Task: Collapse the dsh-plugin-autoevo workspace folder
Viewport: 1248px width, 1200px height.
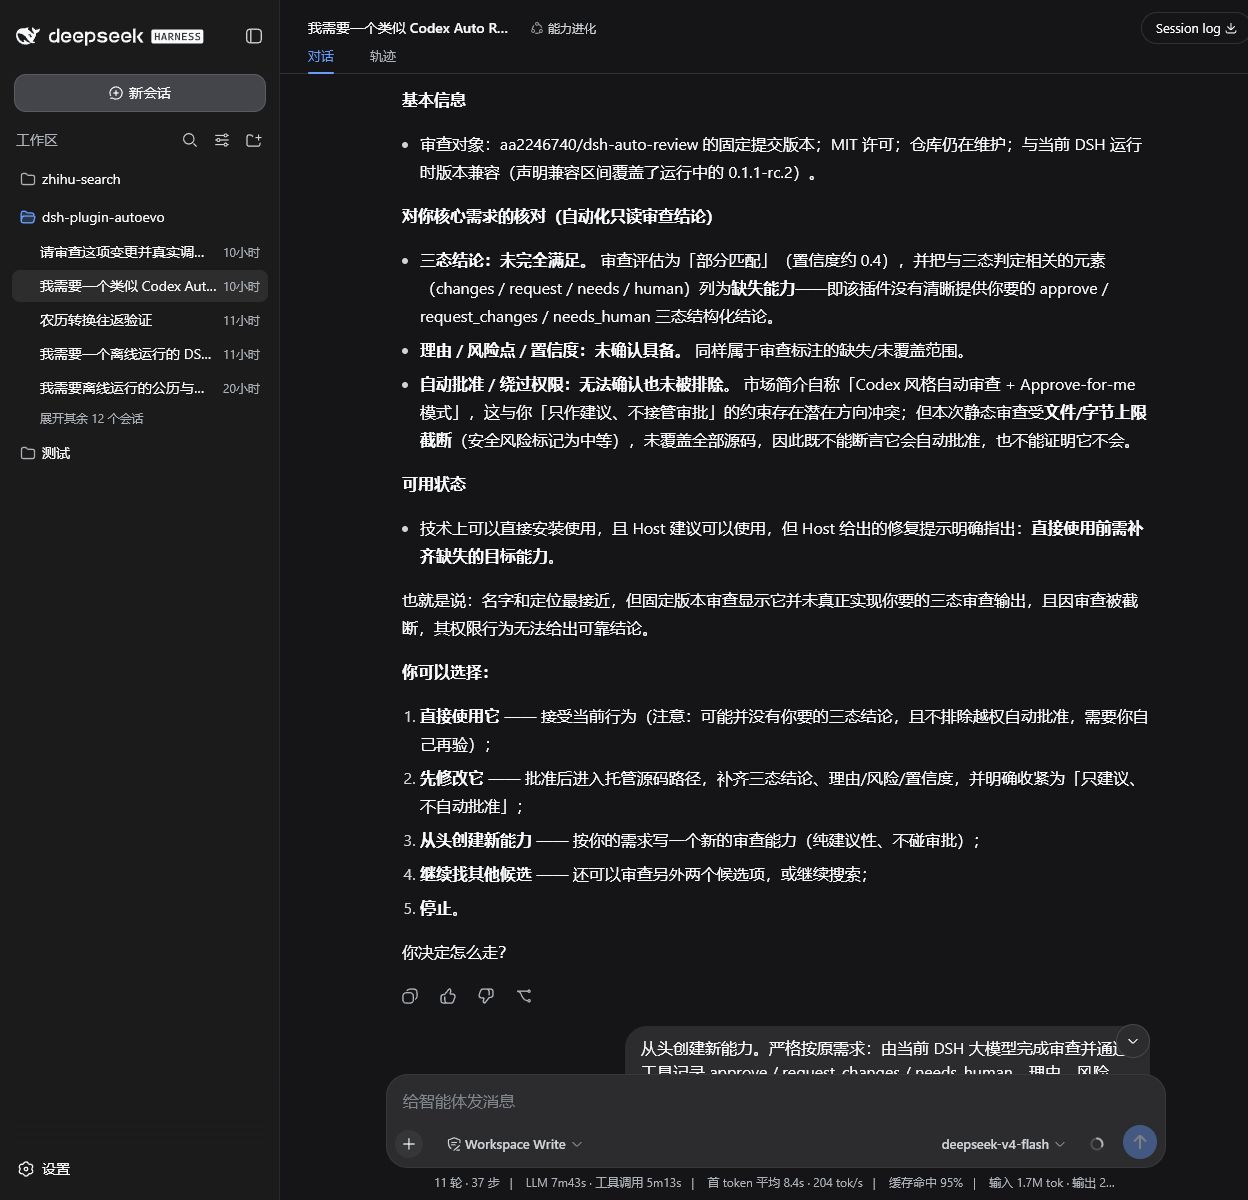Action: tap(140, 217)
